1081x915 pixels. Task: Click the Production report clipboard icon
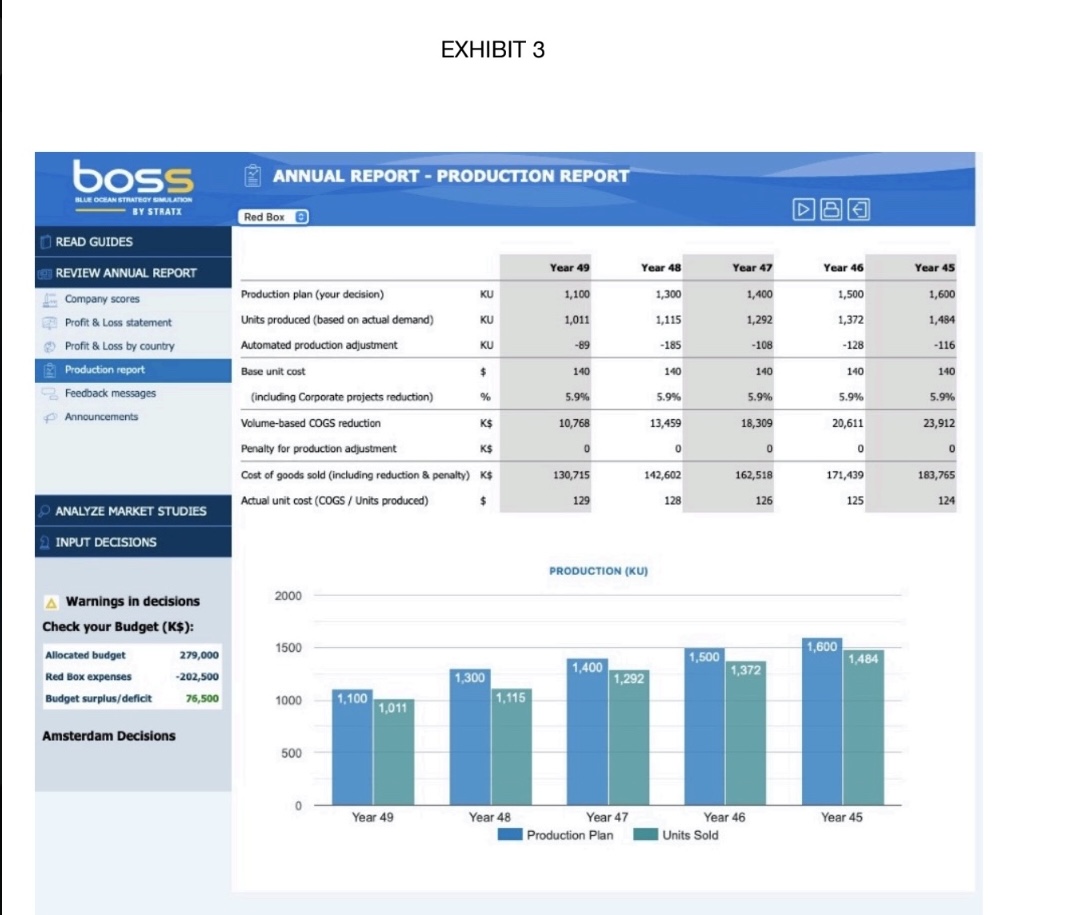coord(50,370)
